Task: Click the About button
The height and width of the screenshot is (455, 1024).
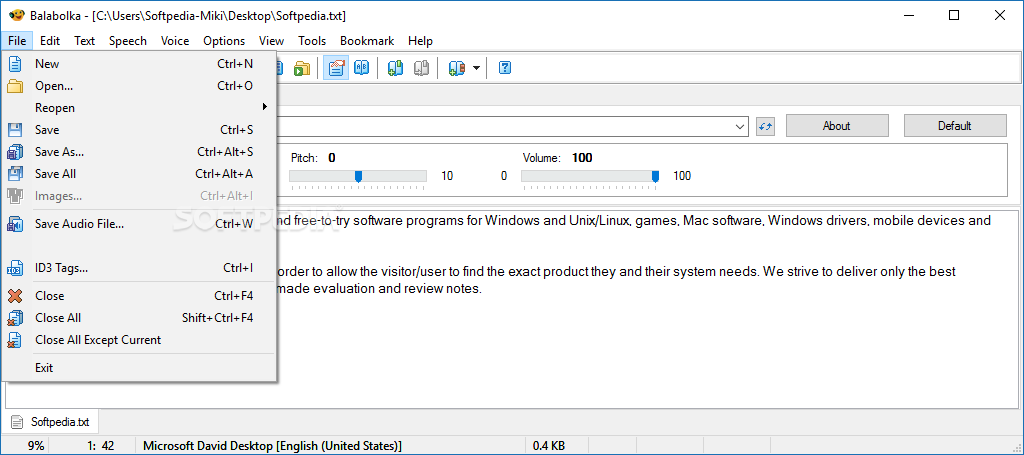Action: 837,126
